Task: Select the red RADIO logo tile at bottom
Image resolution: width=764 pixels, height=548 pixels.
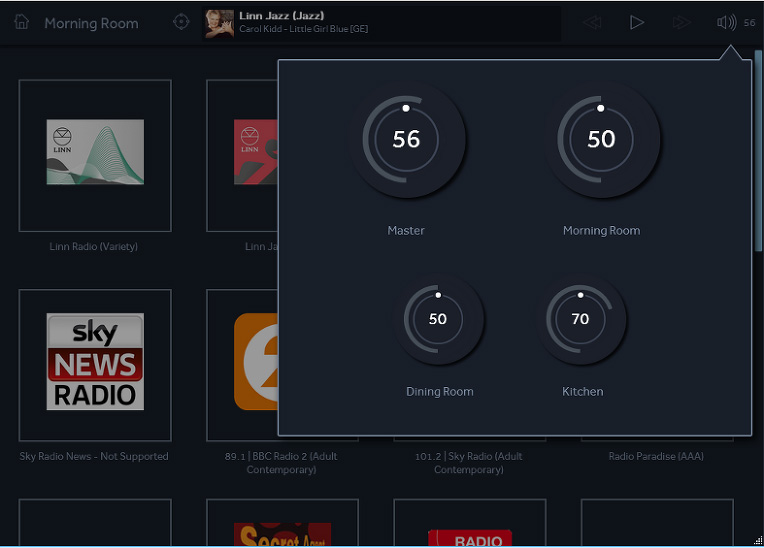Action: point(470,522)
